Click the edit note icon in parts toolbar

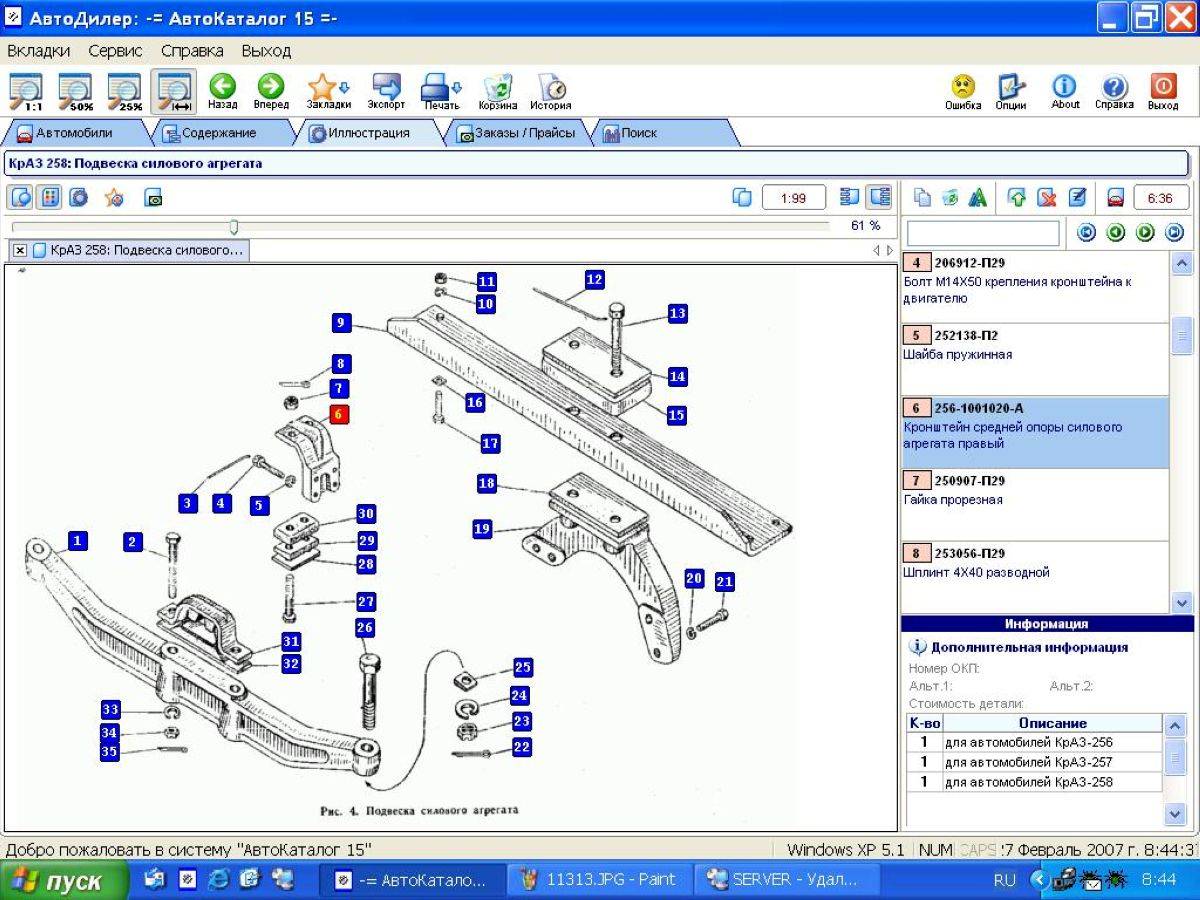[1077, 198]
